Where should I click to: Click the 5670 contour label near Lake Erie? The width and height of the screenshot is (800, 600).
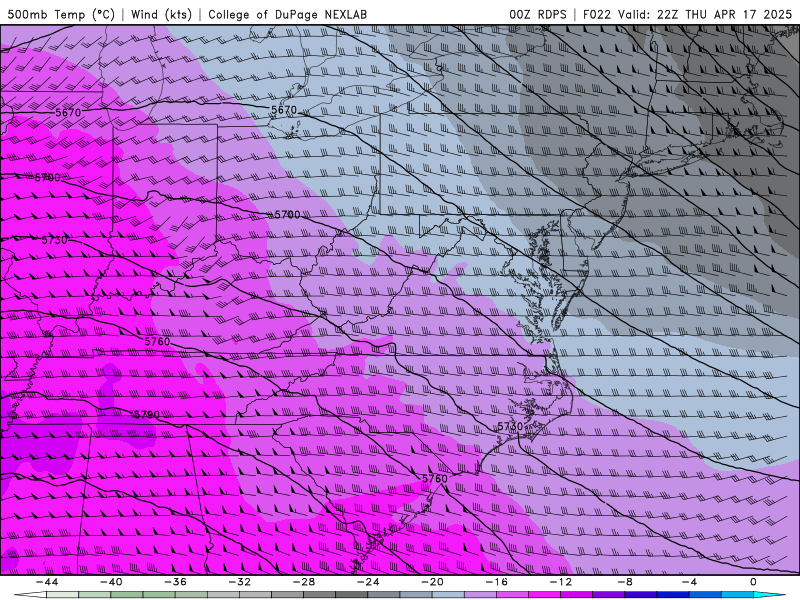click(x=284, y=110)
